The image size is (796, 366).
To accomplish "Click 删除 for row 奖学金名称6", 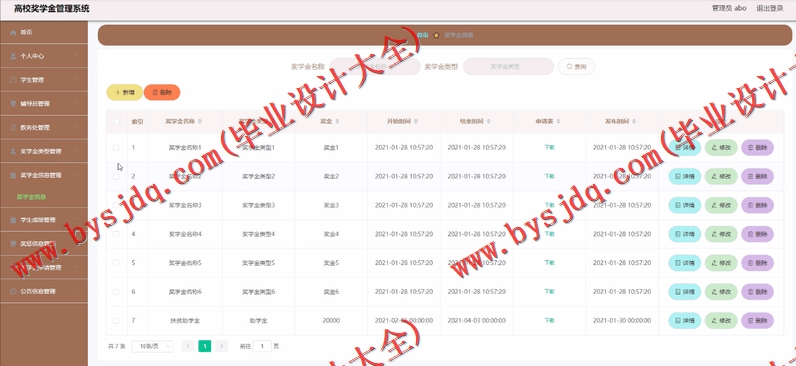I will (757, 292).
